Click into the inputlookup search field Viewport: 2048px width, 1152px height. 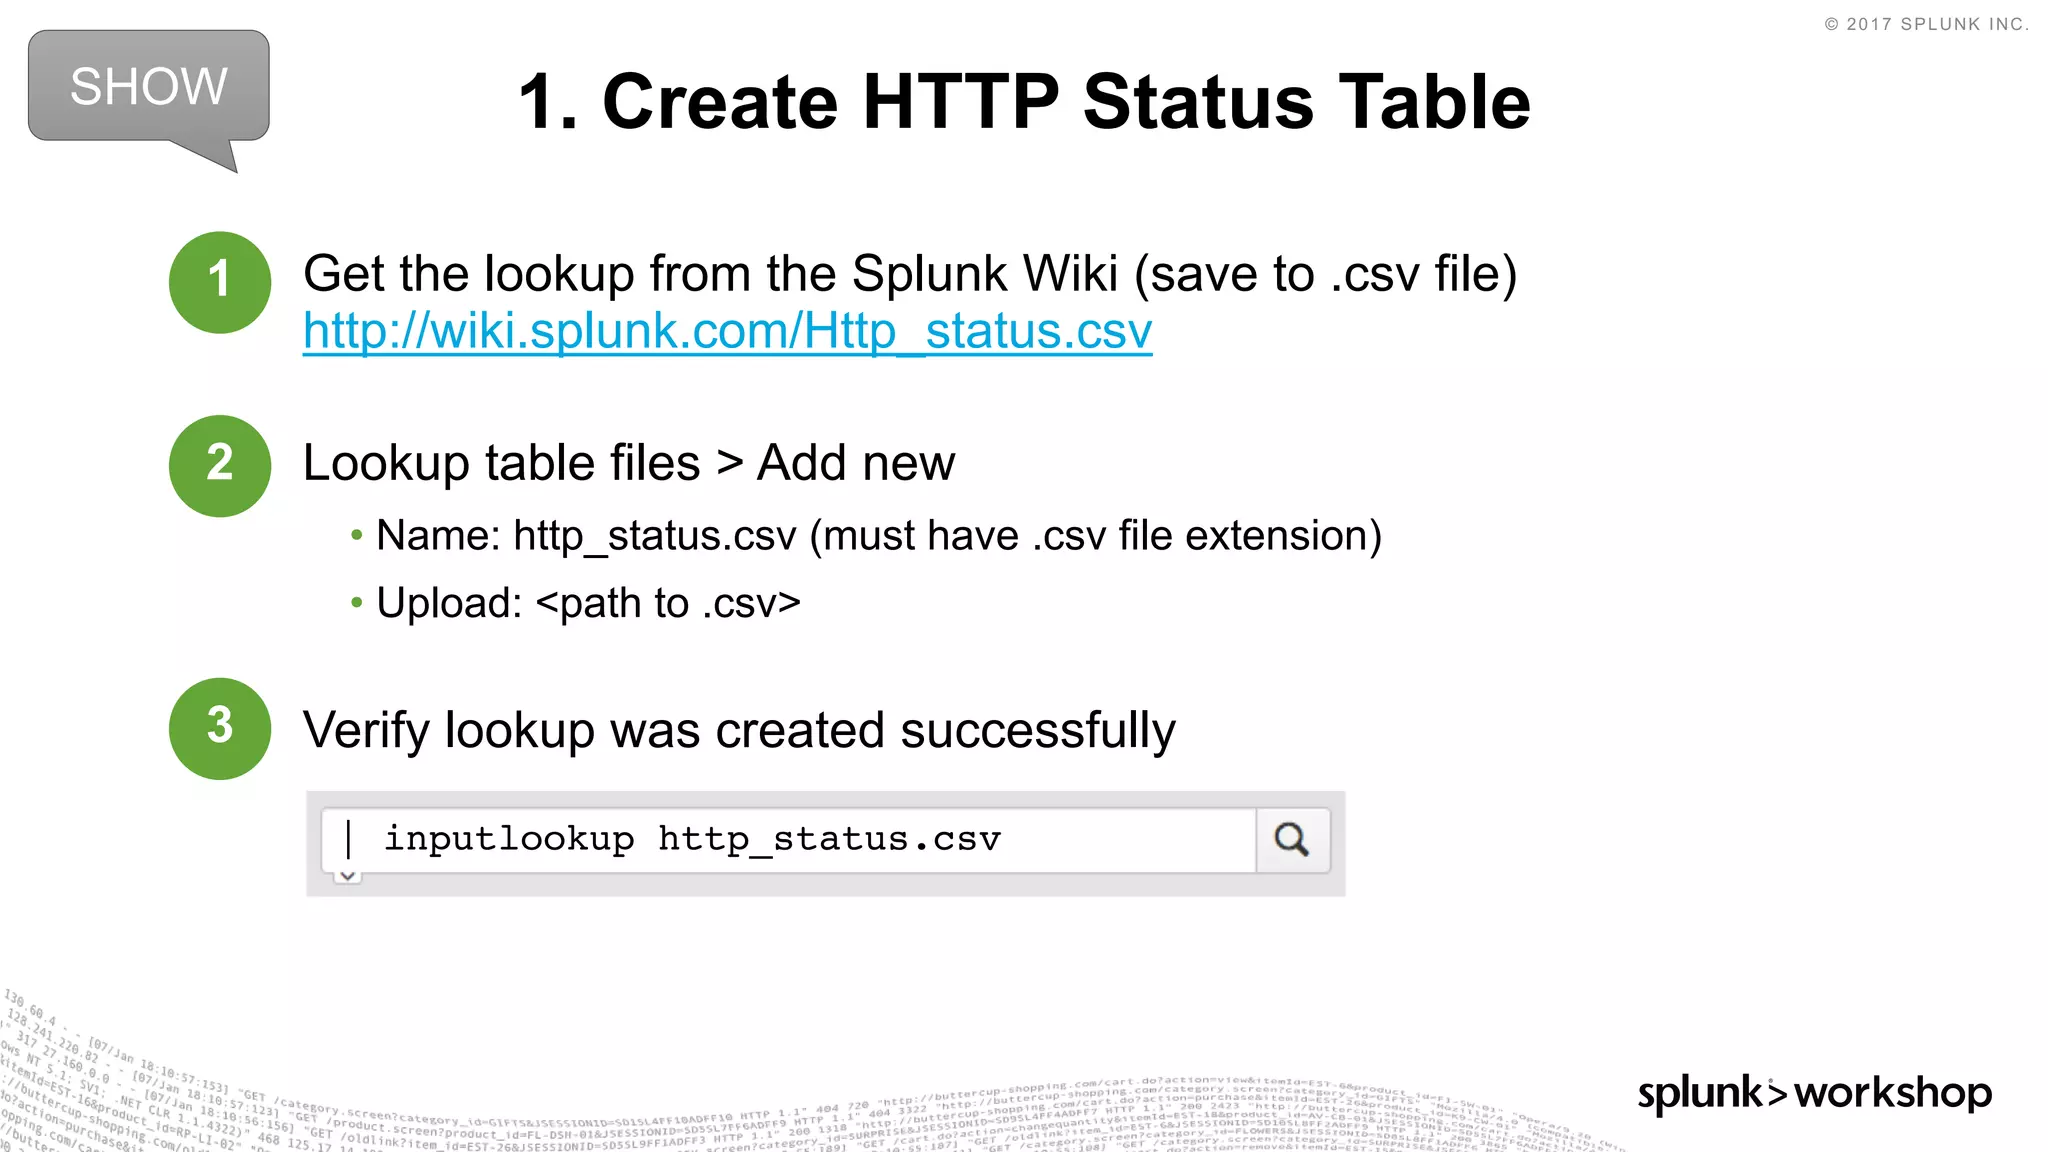click(789, 840)
